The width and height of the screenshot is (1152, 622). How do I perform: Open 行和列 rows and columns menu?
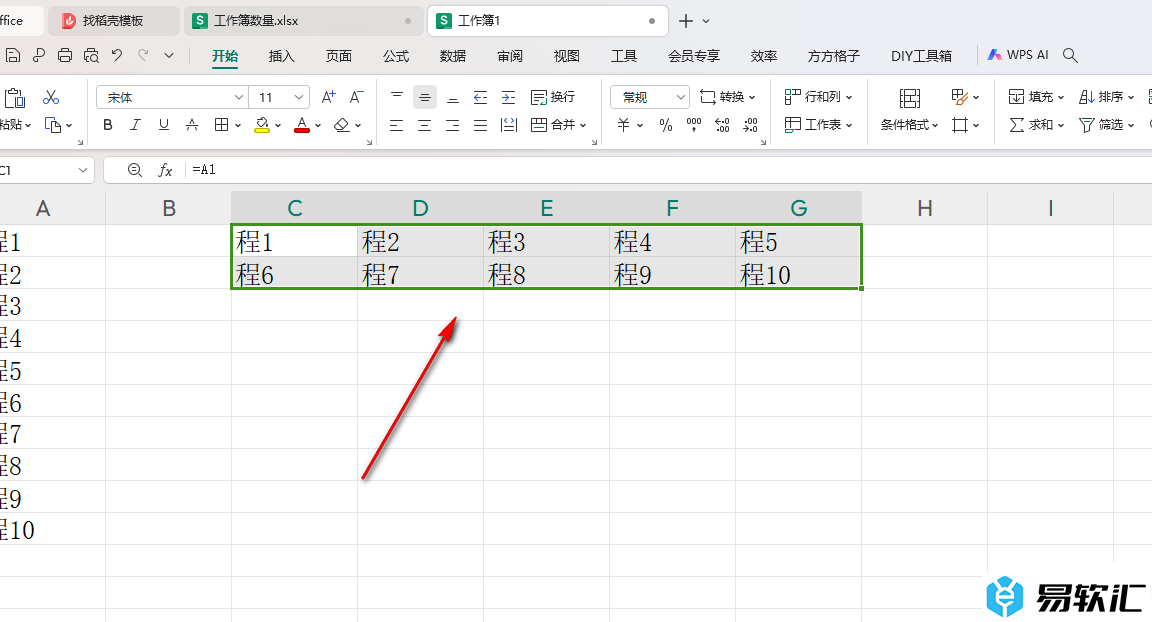coord(818,97)
